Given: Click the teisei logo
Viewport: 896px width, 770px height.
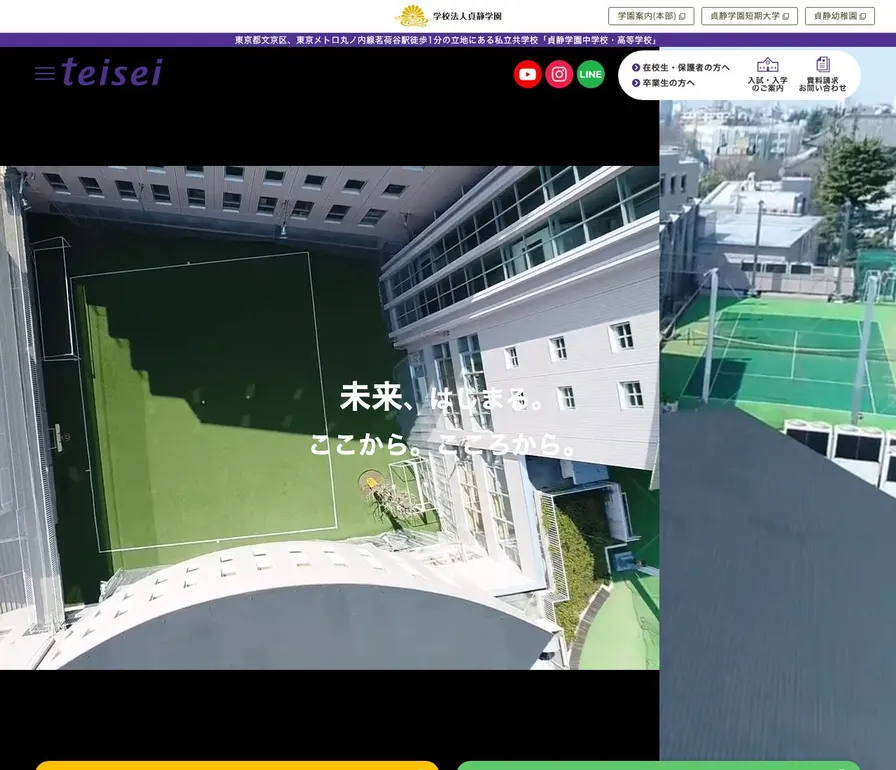Looking at the screenshot, I should 112,72.
